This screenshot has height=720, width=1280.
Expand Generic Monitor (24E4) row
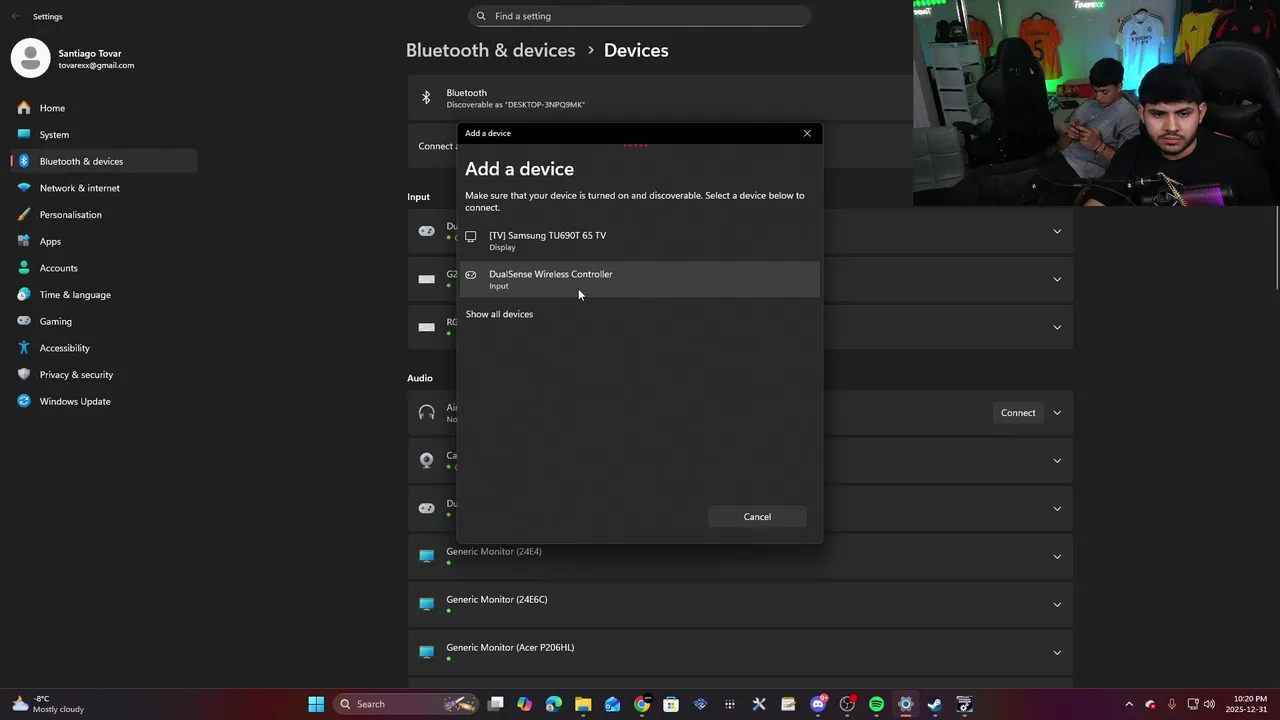pos(1057,557)
